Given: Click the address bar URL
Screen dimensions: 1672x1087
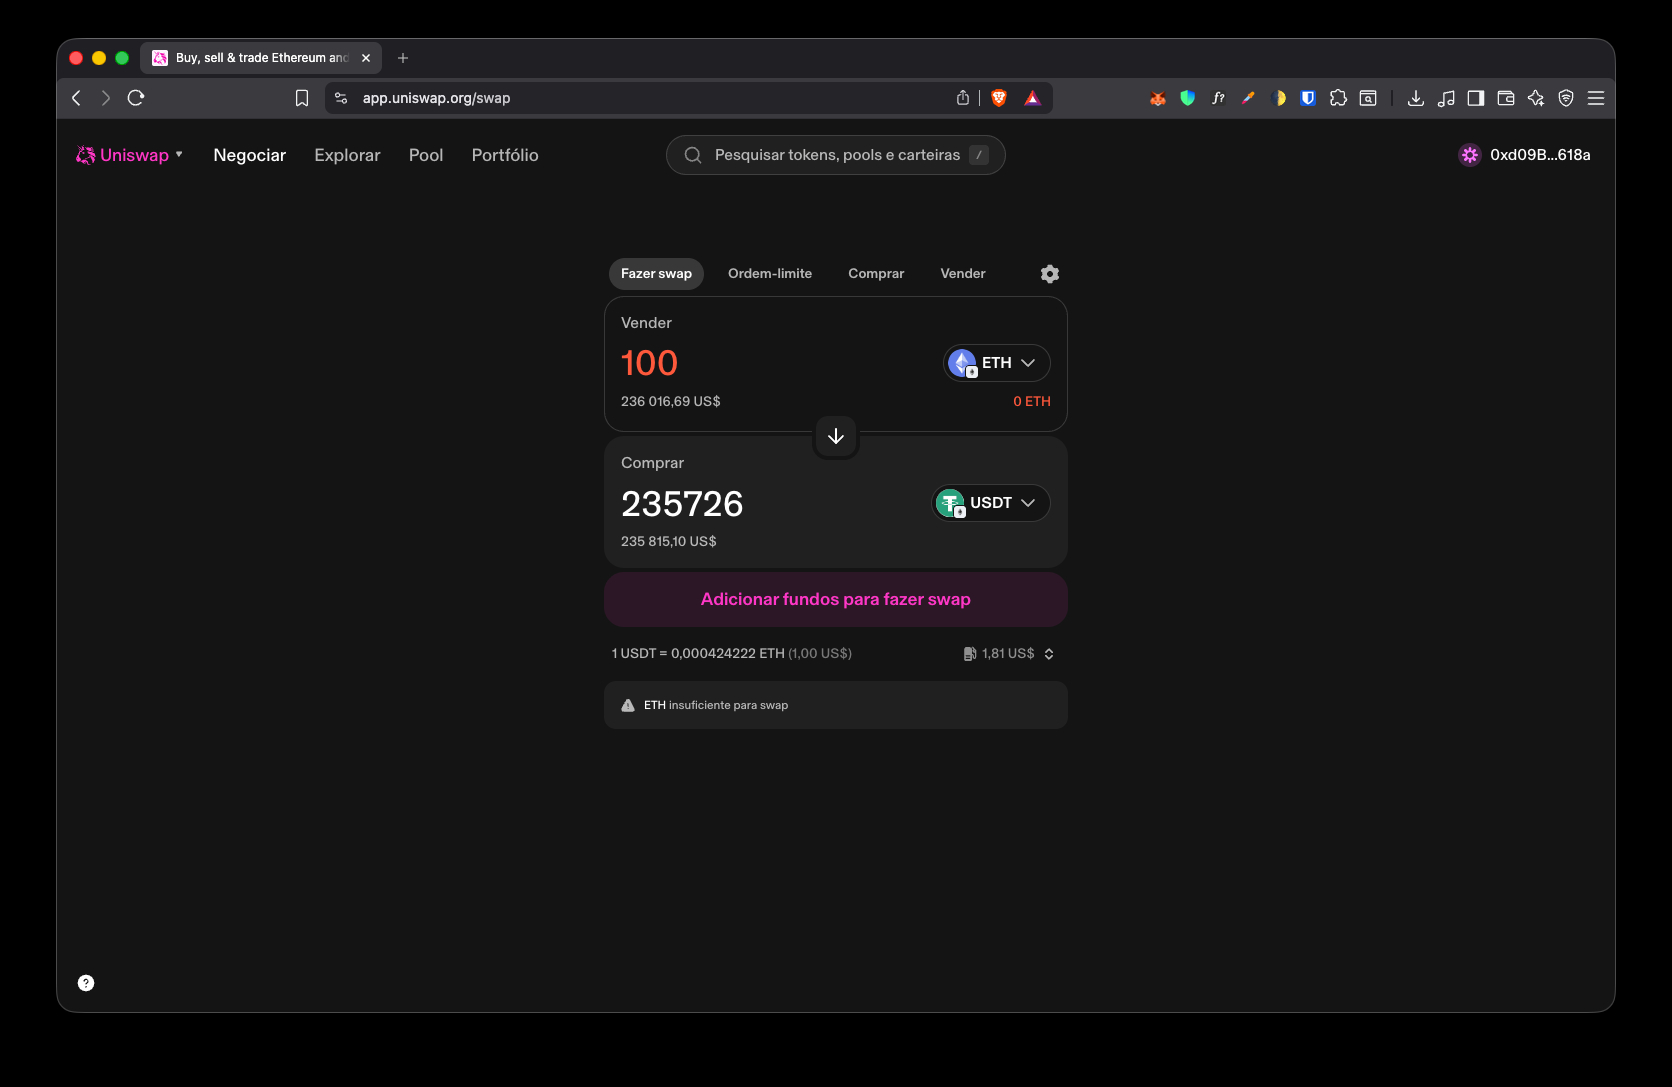Looking at the screenshot, I should click(436, 98).
